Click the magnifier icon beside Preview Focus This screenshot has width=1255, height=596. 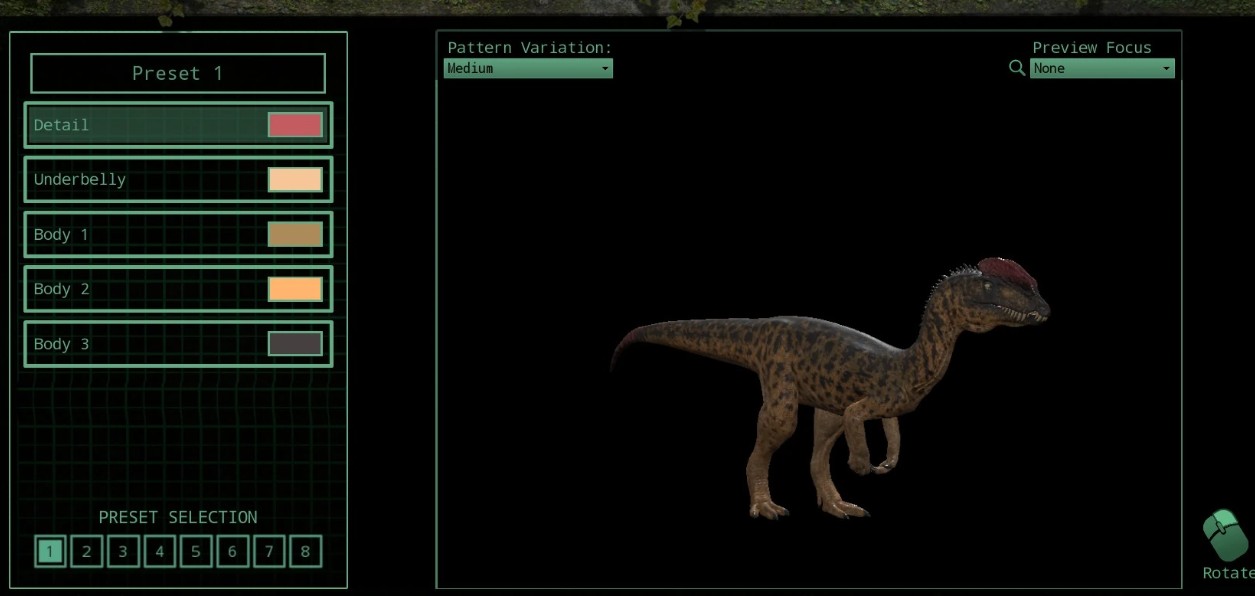point(1017,68)
